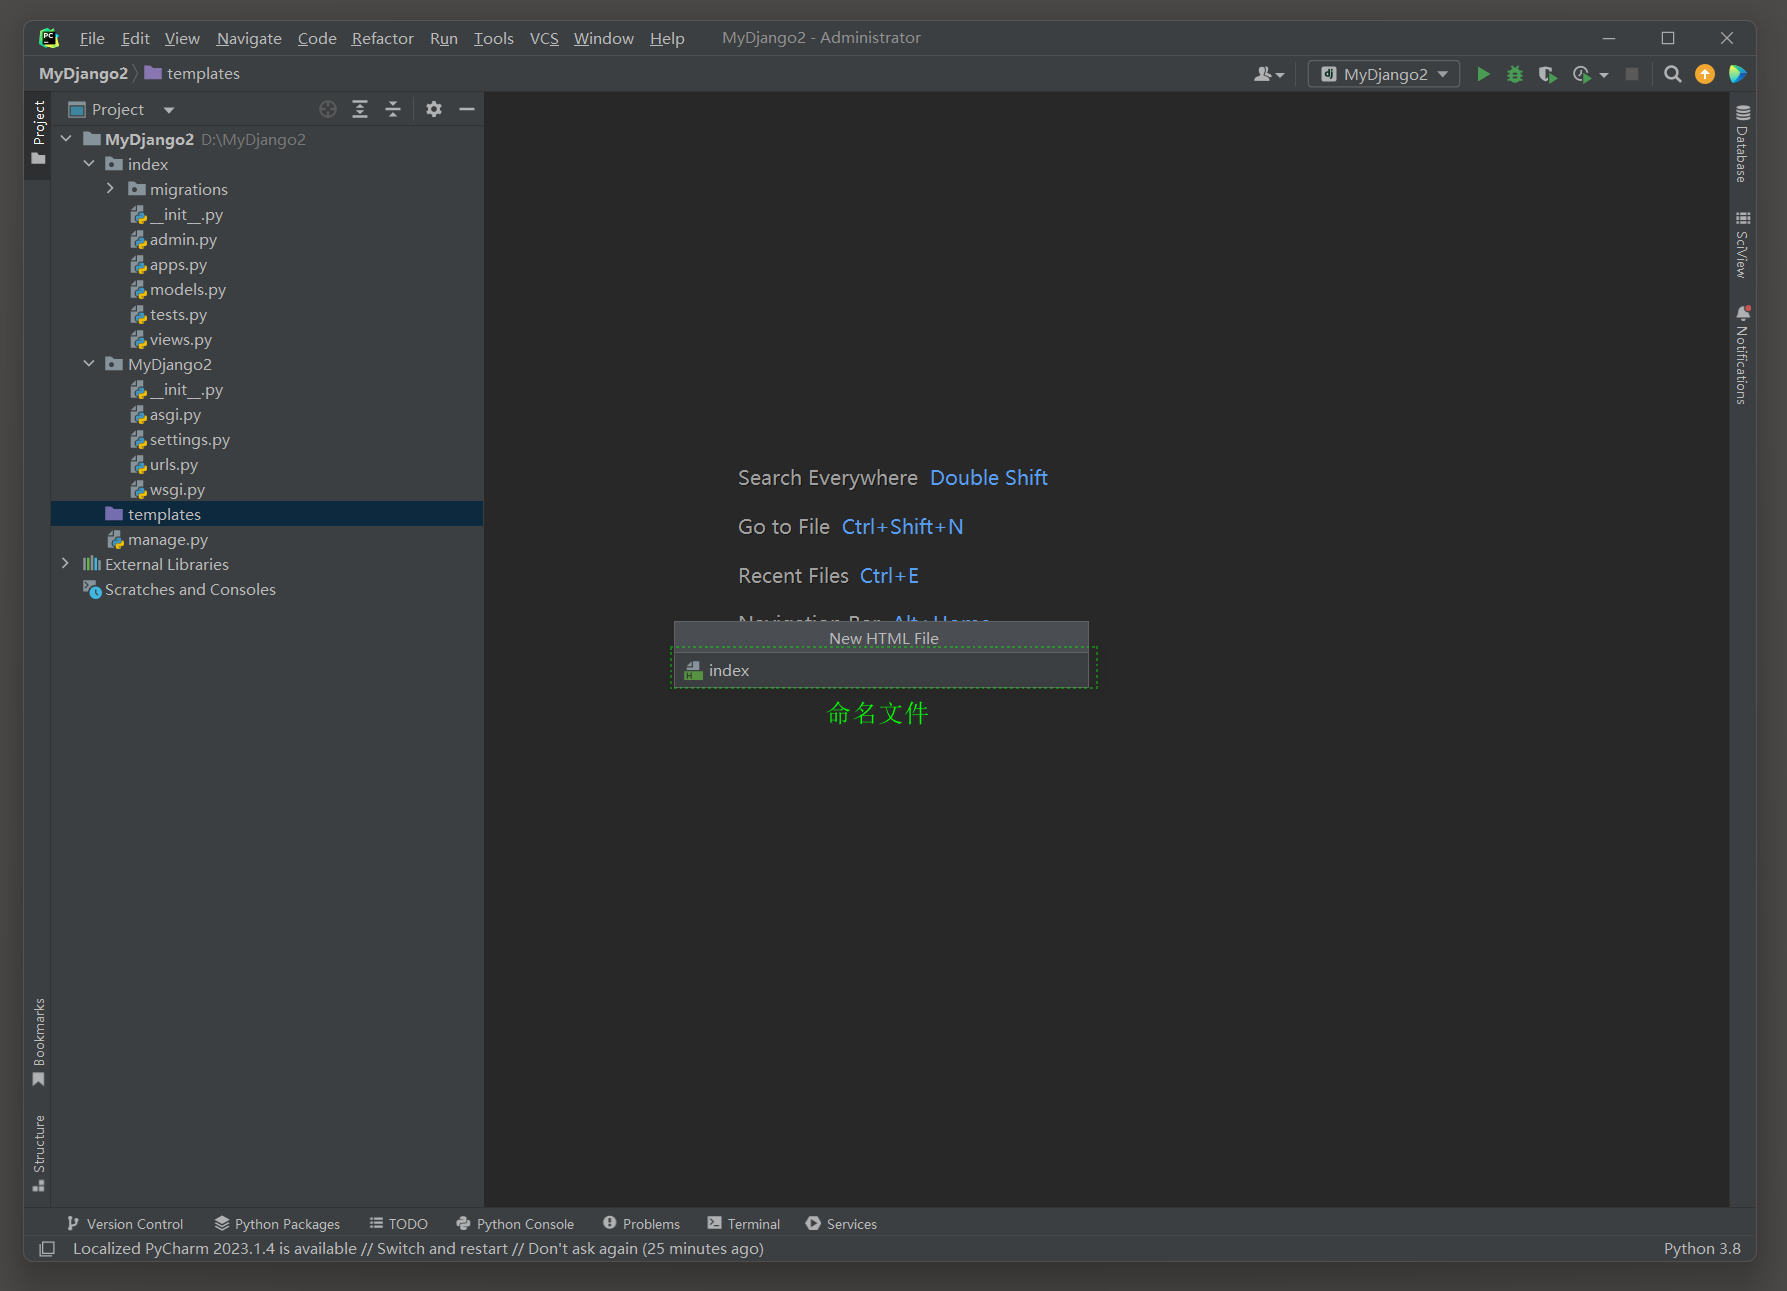Expand External Libraries node
This screenshot has height=1291, width=1787.
pyautogui.click(x=66, y=564)
